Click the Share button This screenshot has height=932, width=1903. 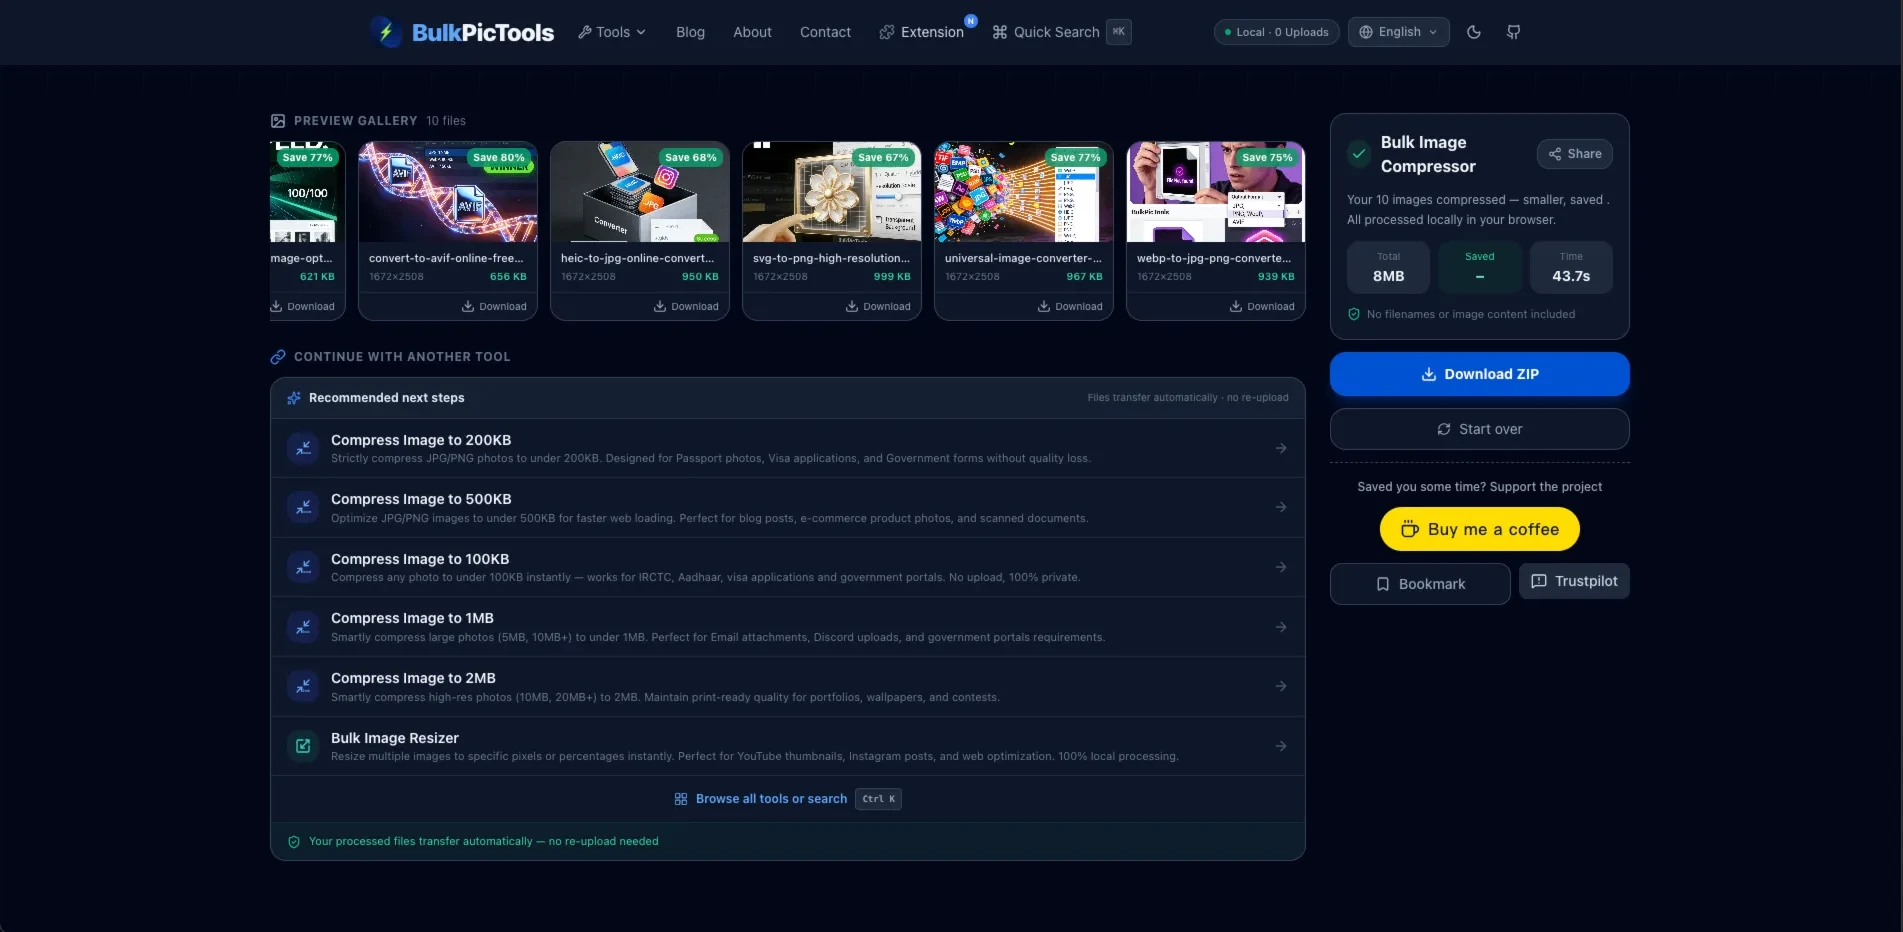[x=1575, y=154]
